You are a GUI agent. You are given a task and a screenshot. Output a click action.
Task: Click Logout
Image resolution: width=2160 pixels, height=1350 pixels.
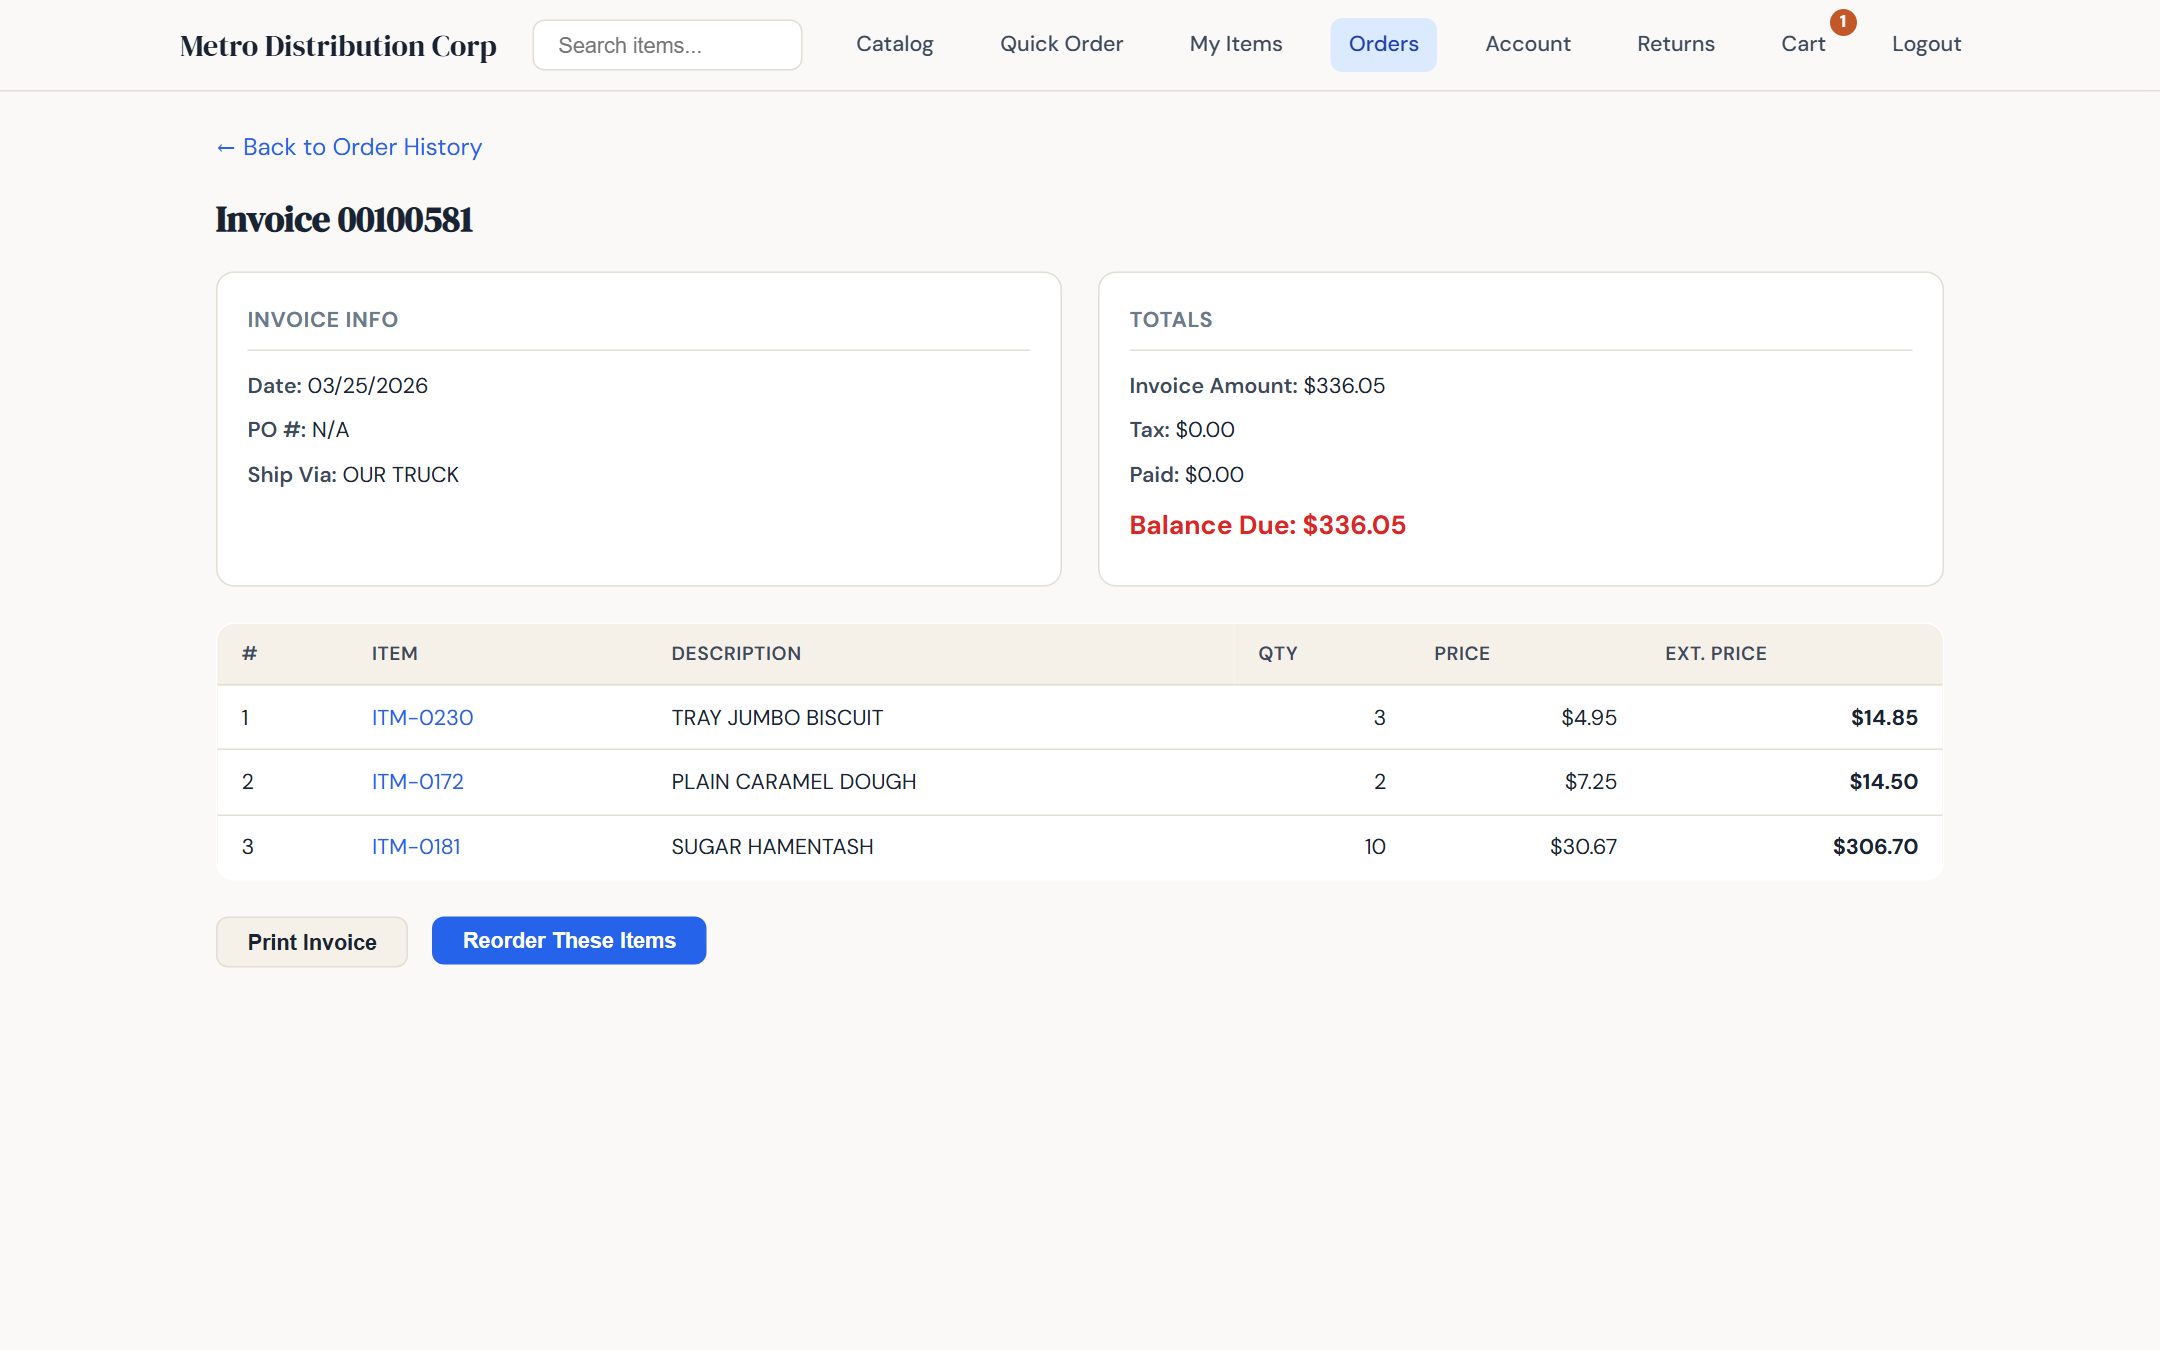pos(1926,44)
